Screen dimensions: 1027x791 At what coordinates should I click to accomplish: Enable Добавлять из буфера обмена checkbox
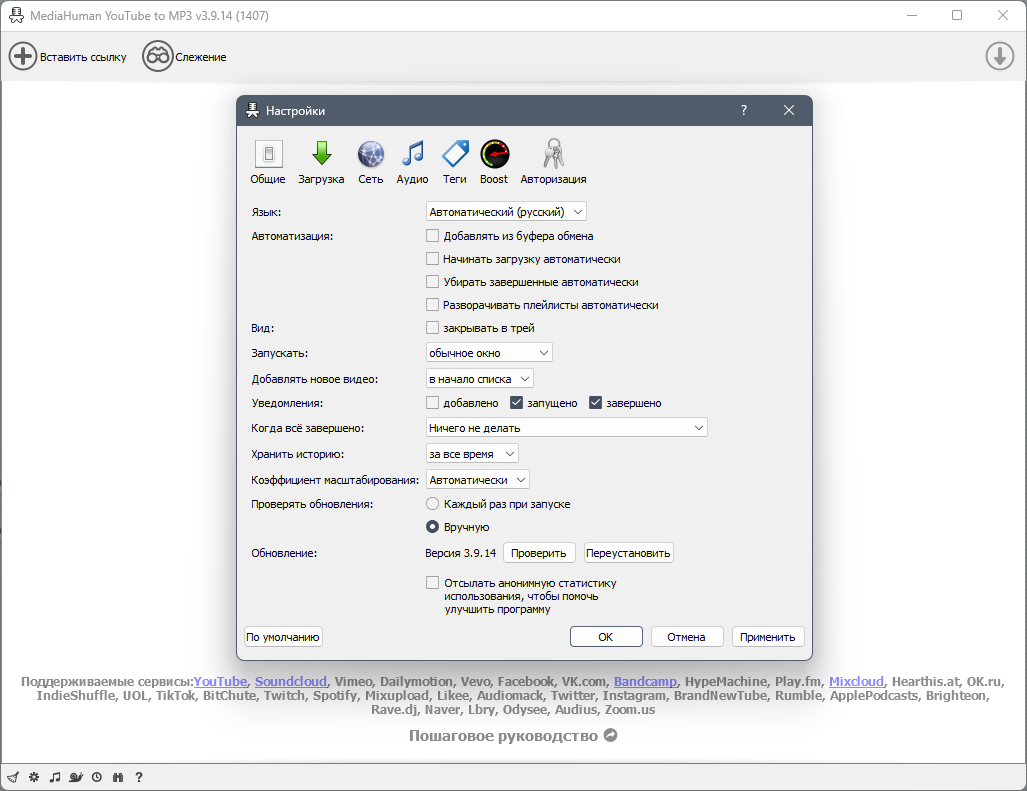click(x=432, y=236)
